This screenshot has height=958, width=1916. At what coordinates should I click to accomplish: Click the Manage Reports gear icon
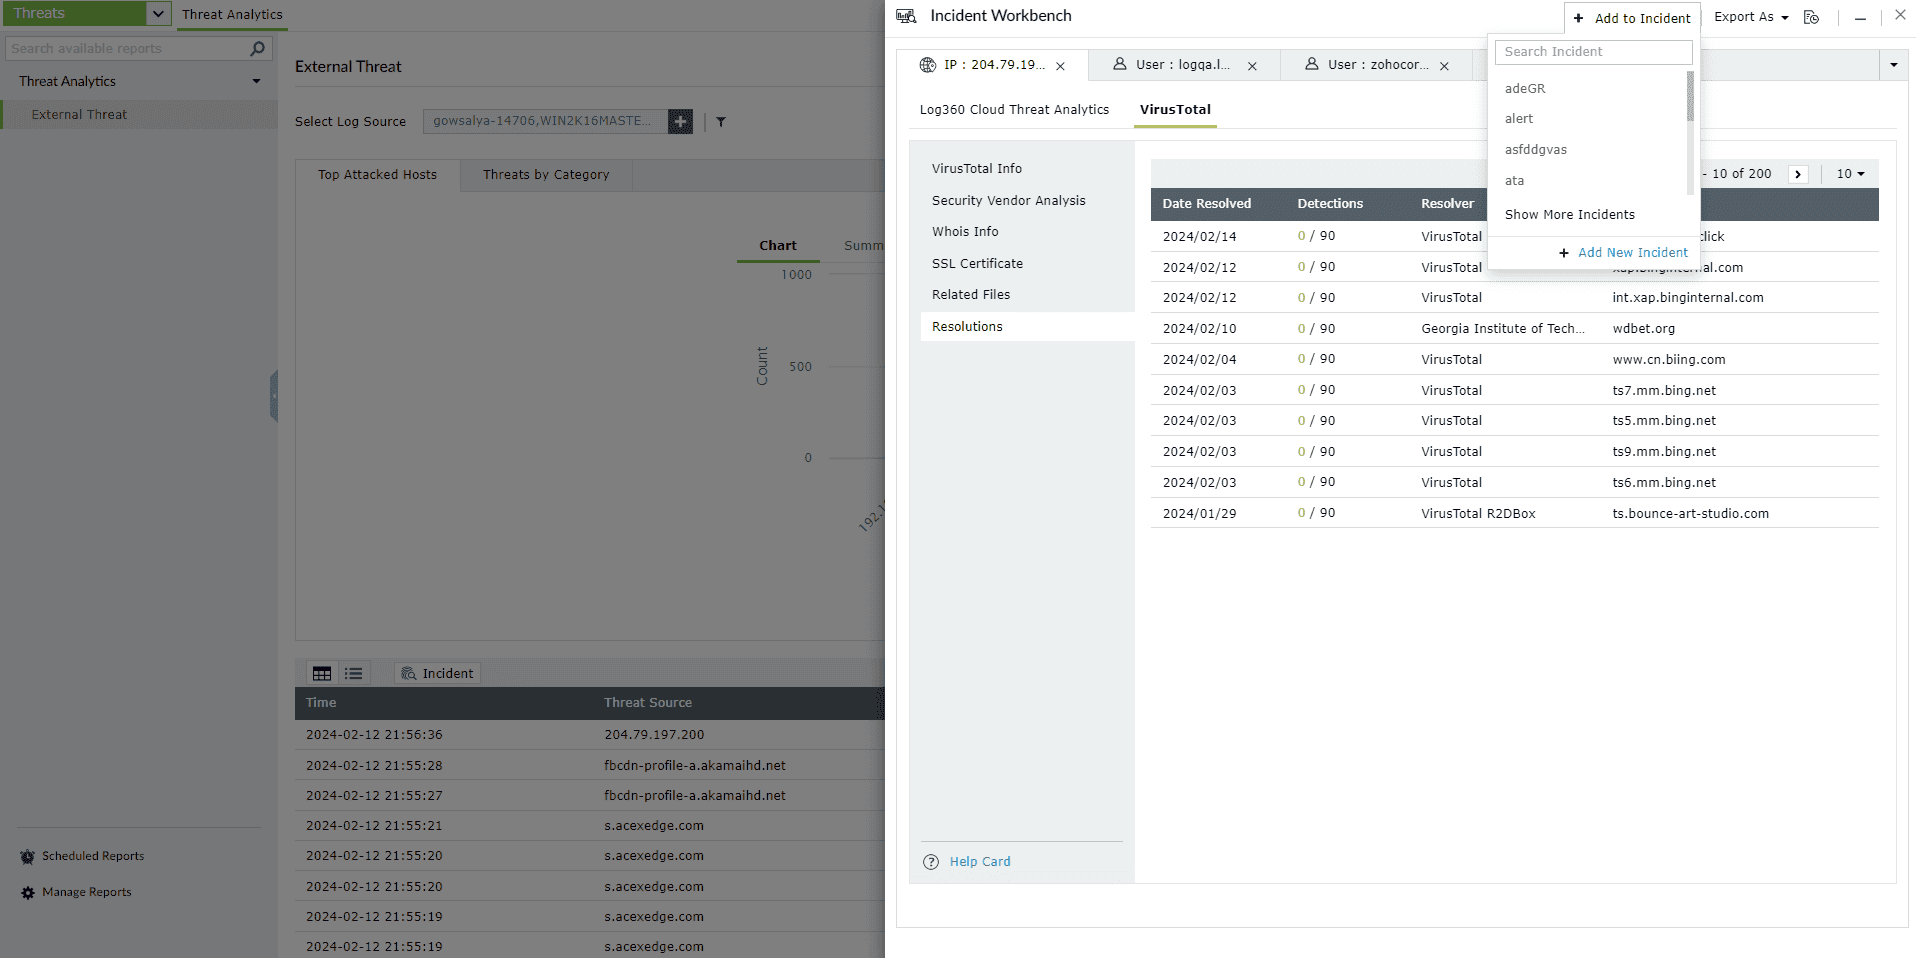(28, 893)
